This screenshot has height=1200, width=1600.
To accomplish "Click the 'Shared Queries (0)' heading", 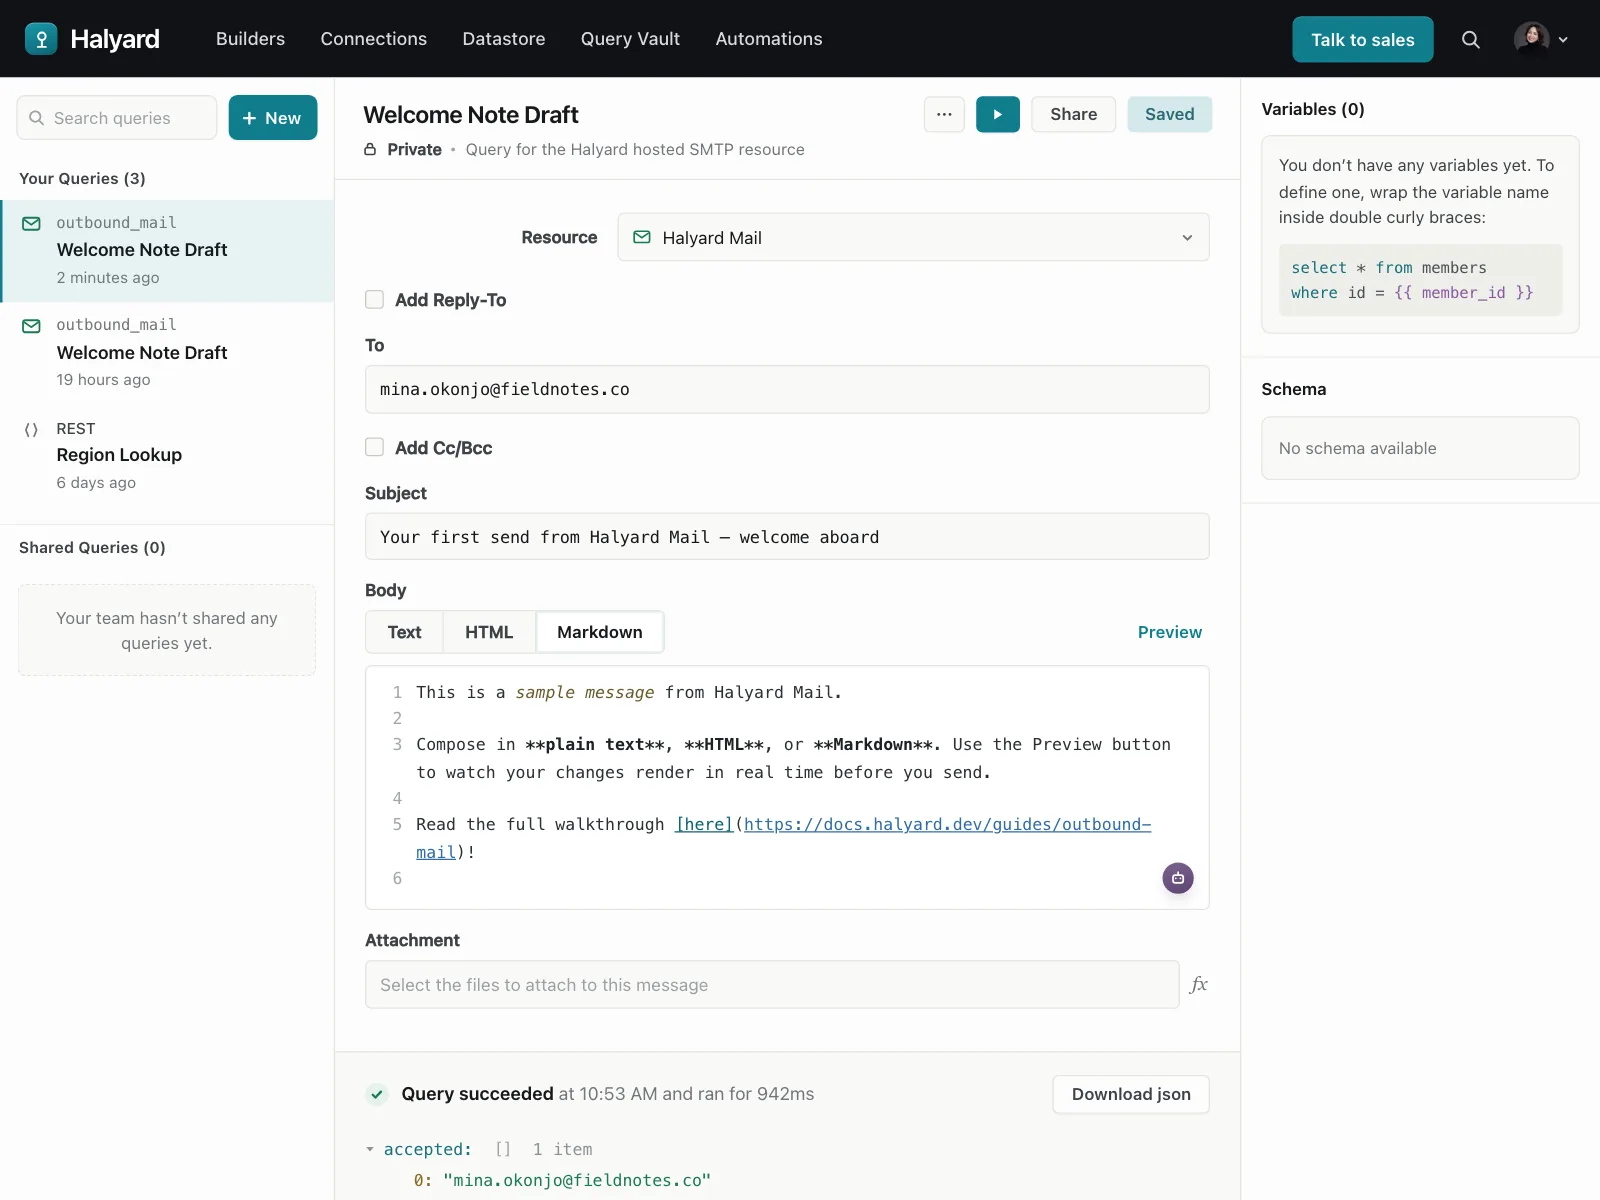I will point(92,547).
